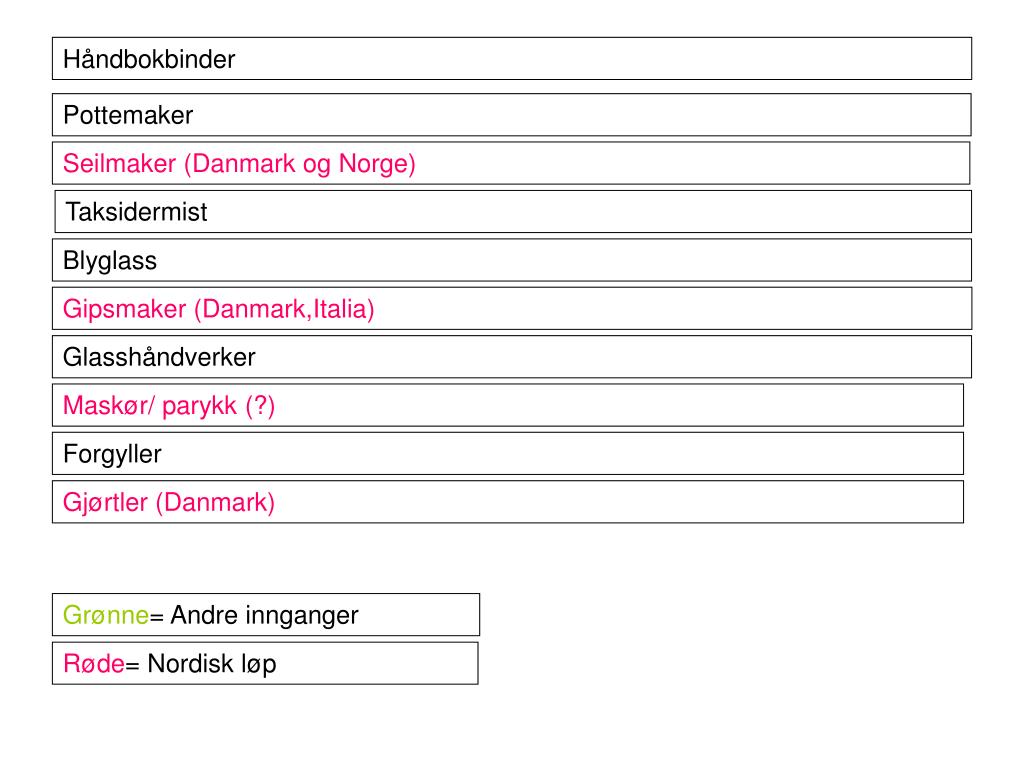Click the text Andre innganger
This screenshot has height=768, width=1024.
pos(264,616)
